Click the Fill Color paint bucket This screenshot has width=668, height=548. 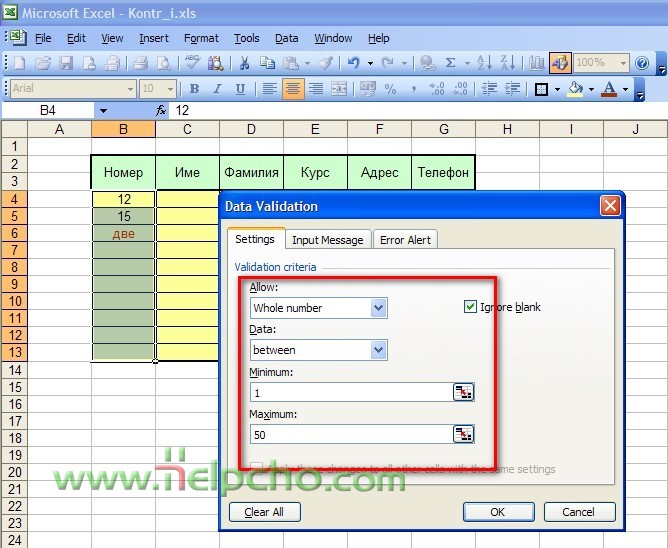coord(574,89)
